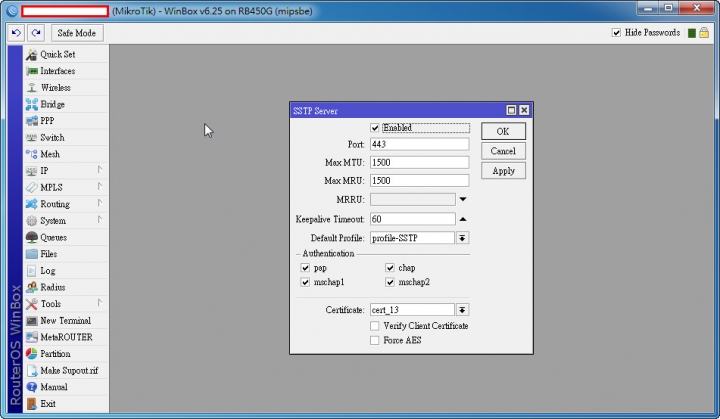Toggle Safe Mode button
Image resolution: width=720 pixels, height=419 pixels.
point(77,33)
